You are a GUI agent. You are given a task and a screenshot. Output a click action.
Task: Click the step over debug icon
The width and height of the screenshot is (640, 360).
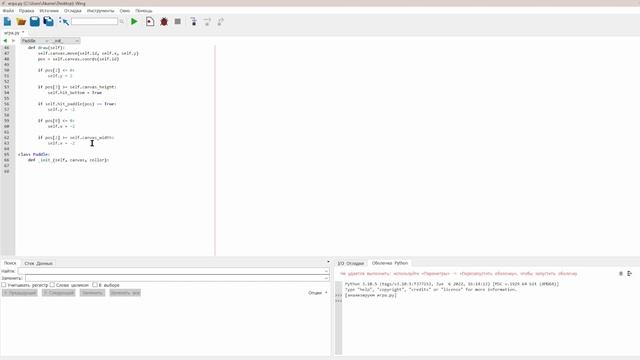[x=207, y=22]
